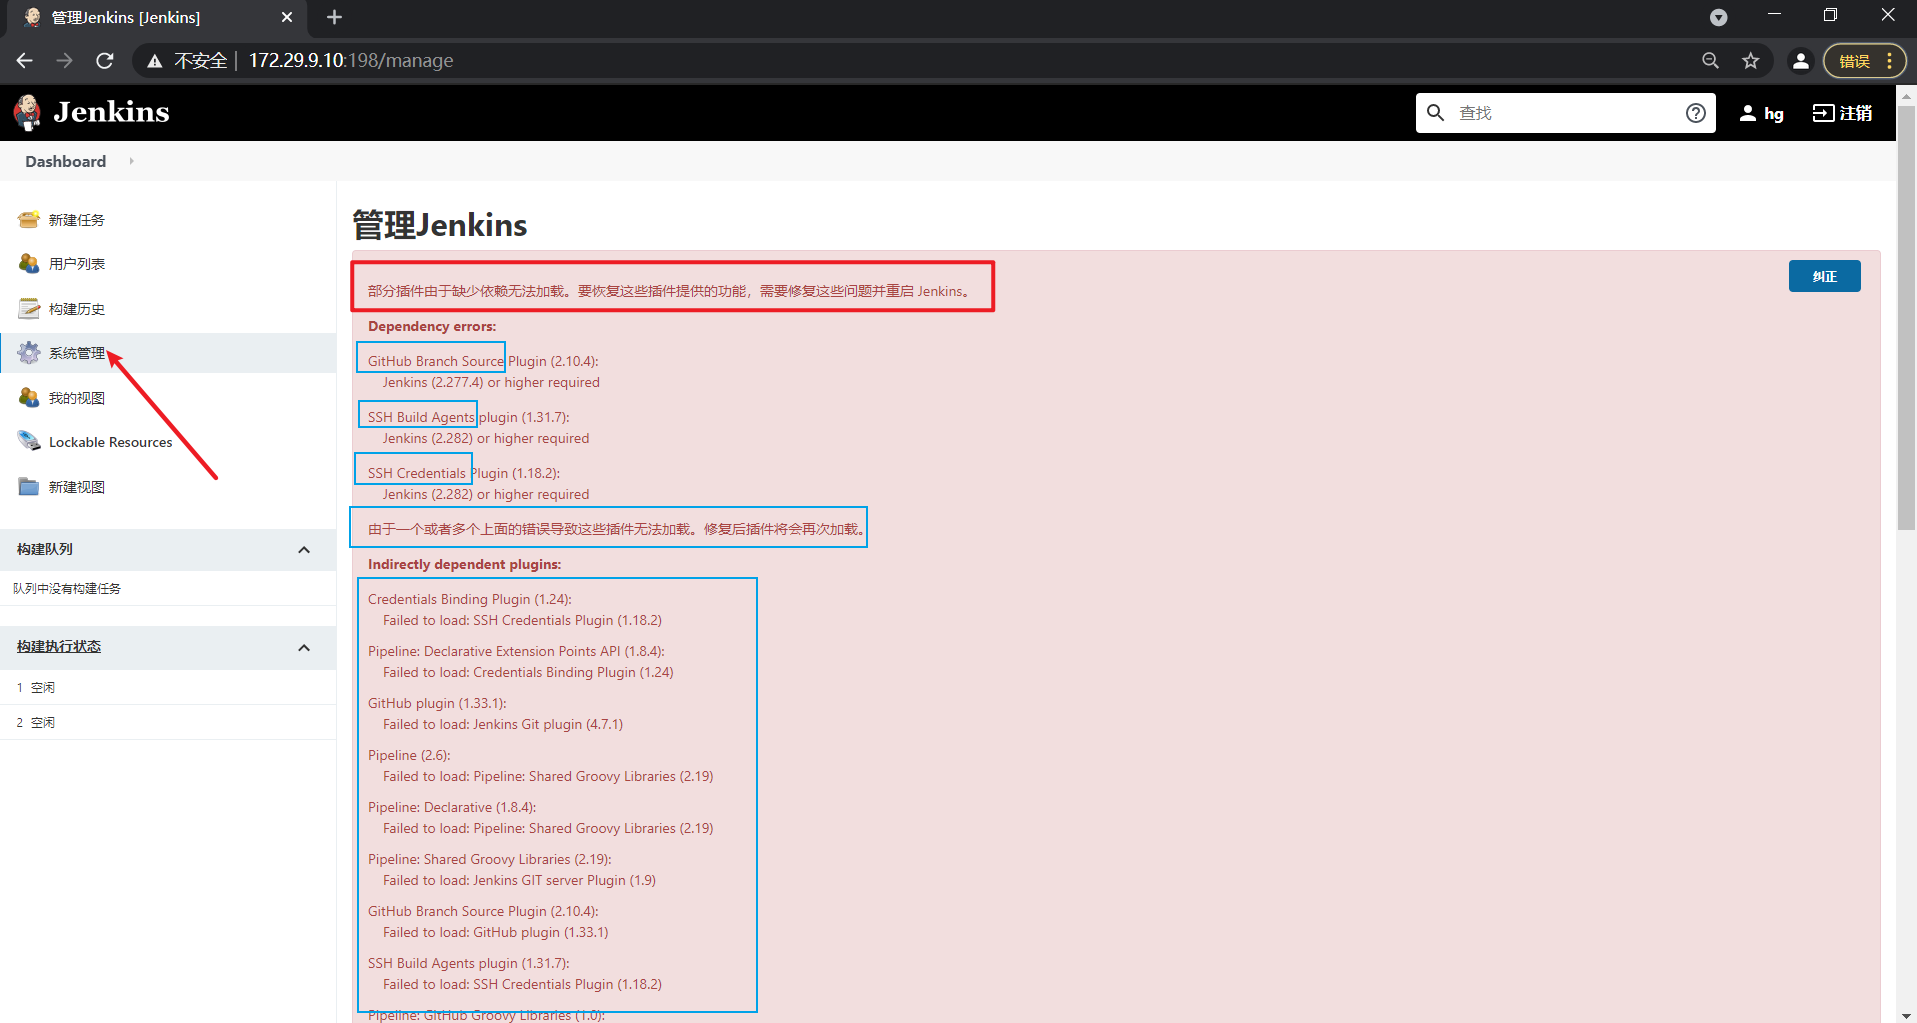Click the 系统管理 gear icon
This screenshot has width=1917, height=1023.
[x=29, y=353]
